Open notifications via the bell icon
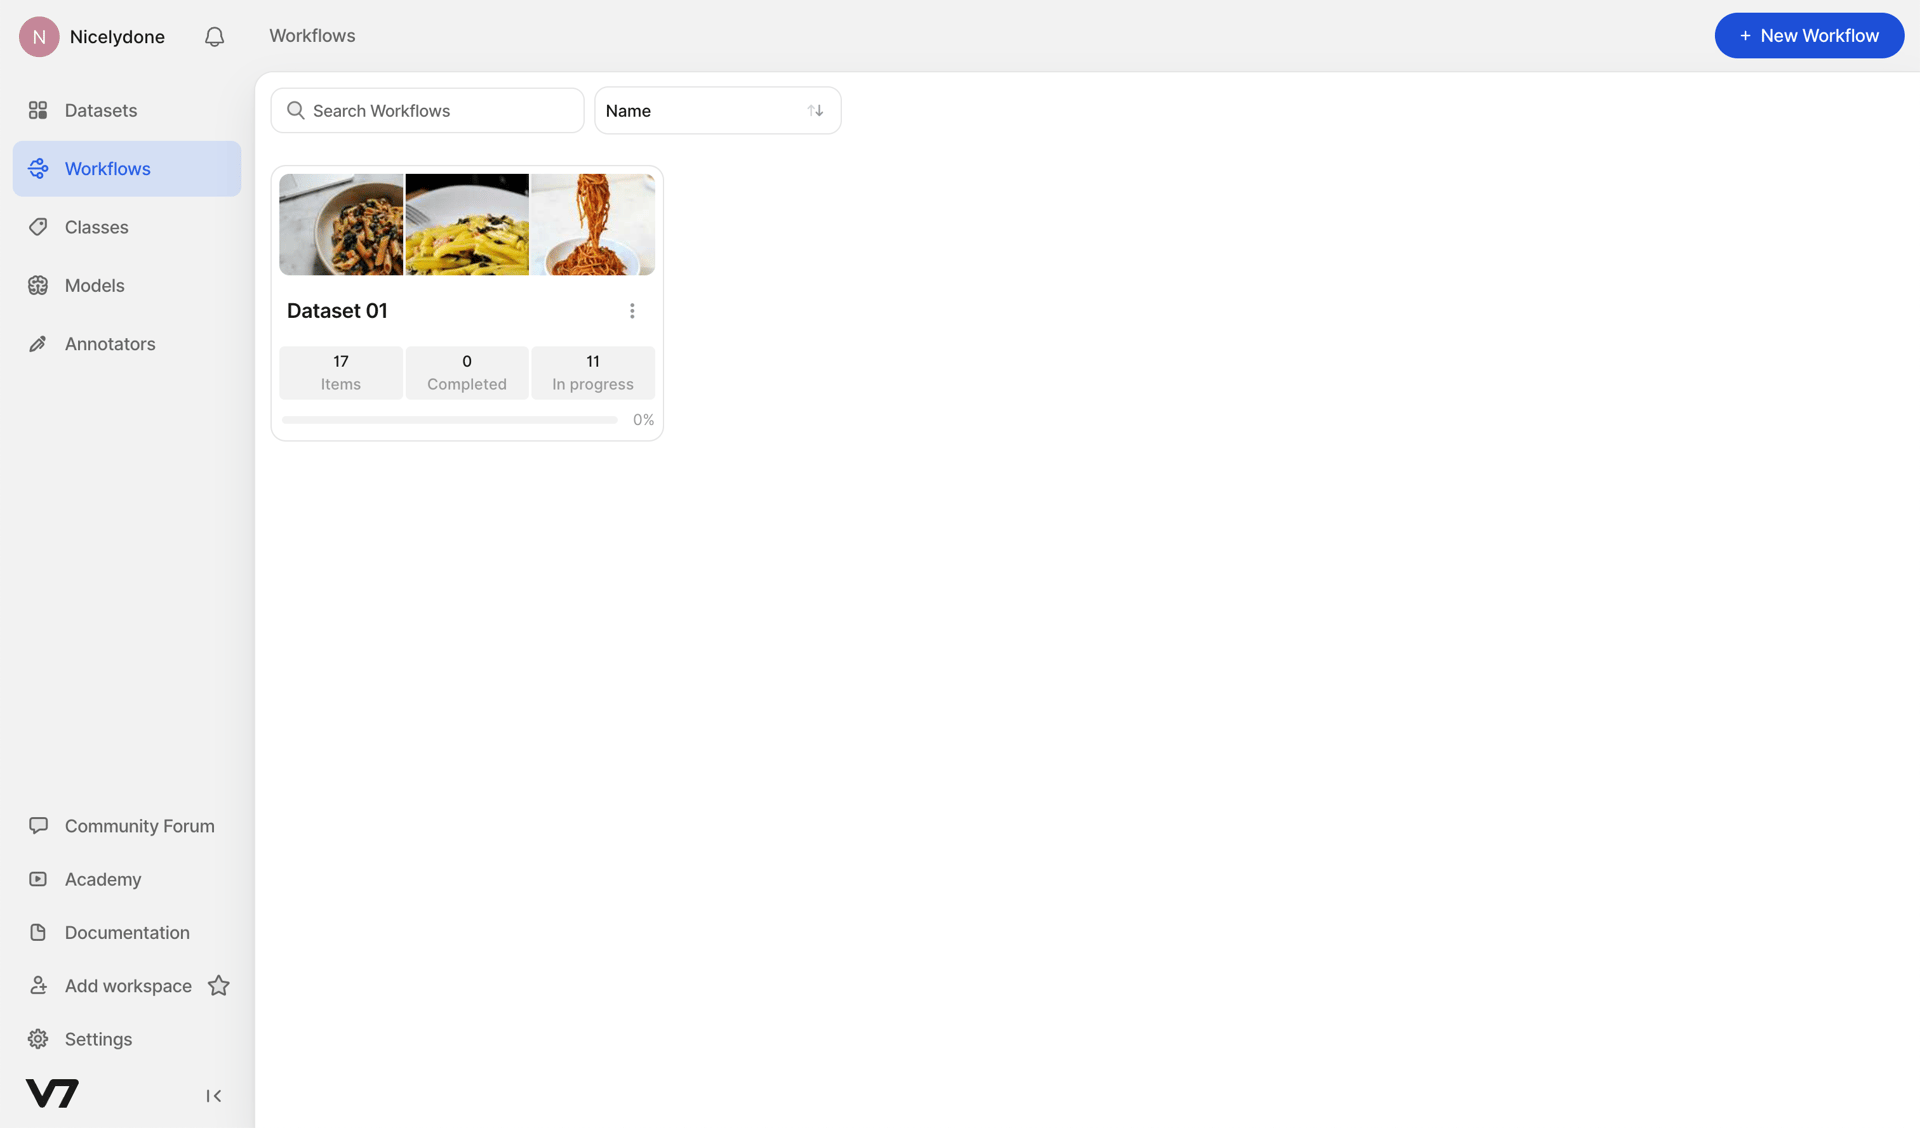 pyautogui.click(x=213, y=36)
